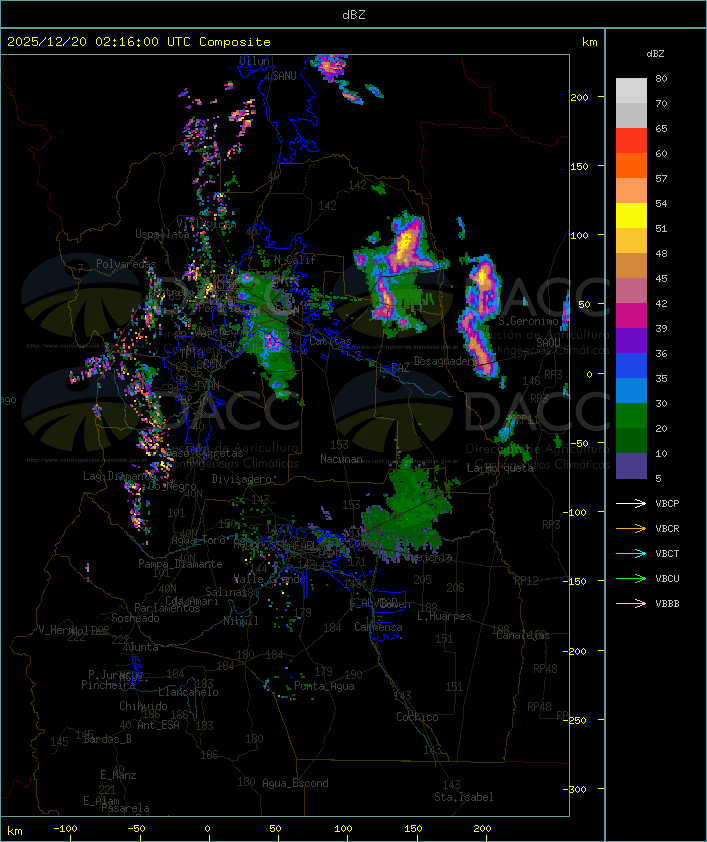Image resolution: width=707 pixels, height=842 pixels.
Task: Click the Punta_Agua map label
Action: click(324, 686)
